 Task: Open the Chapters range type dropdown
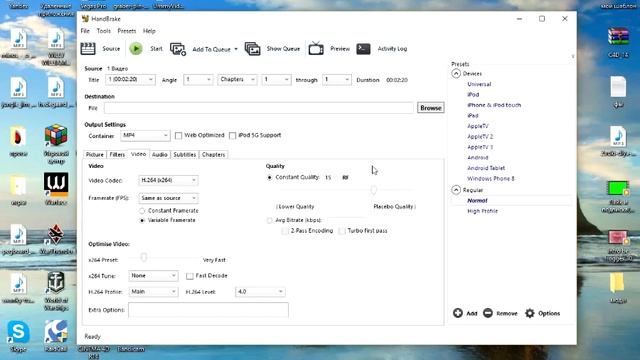point(237,80)
